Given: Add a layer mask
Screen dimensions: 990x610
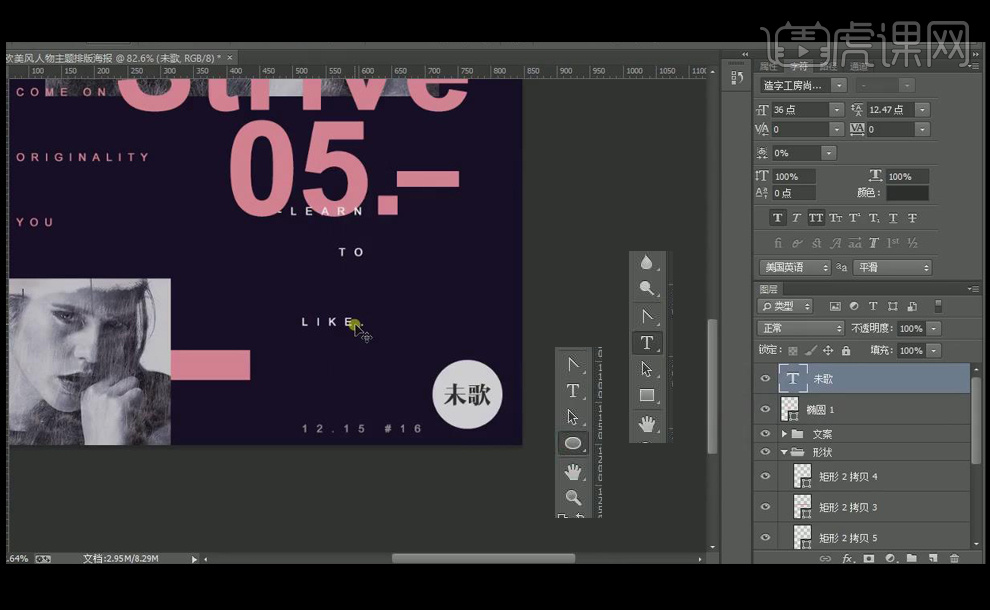Looking at the screenshot, I should (x=869, y=558).
